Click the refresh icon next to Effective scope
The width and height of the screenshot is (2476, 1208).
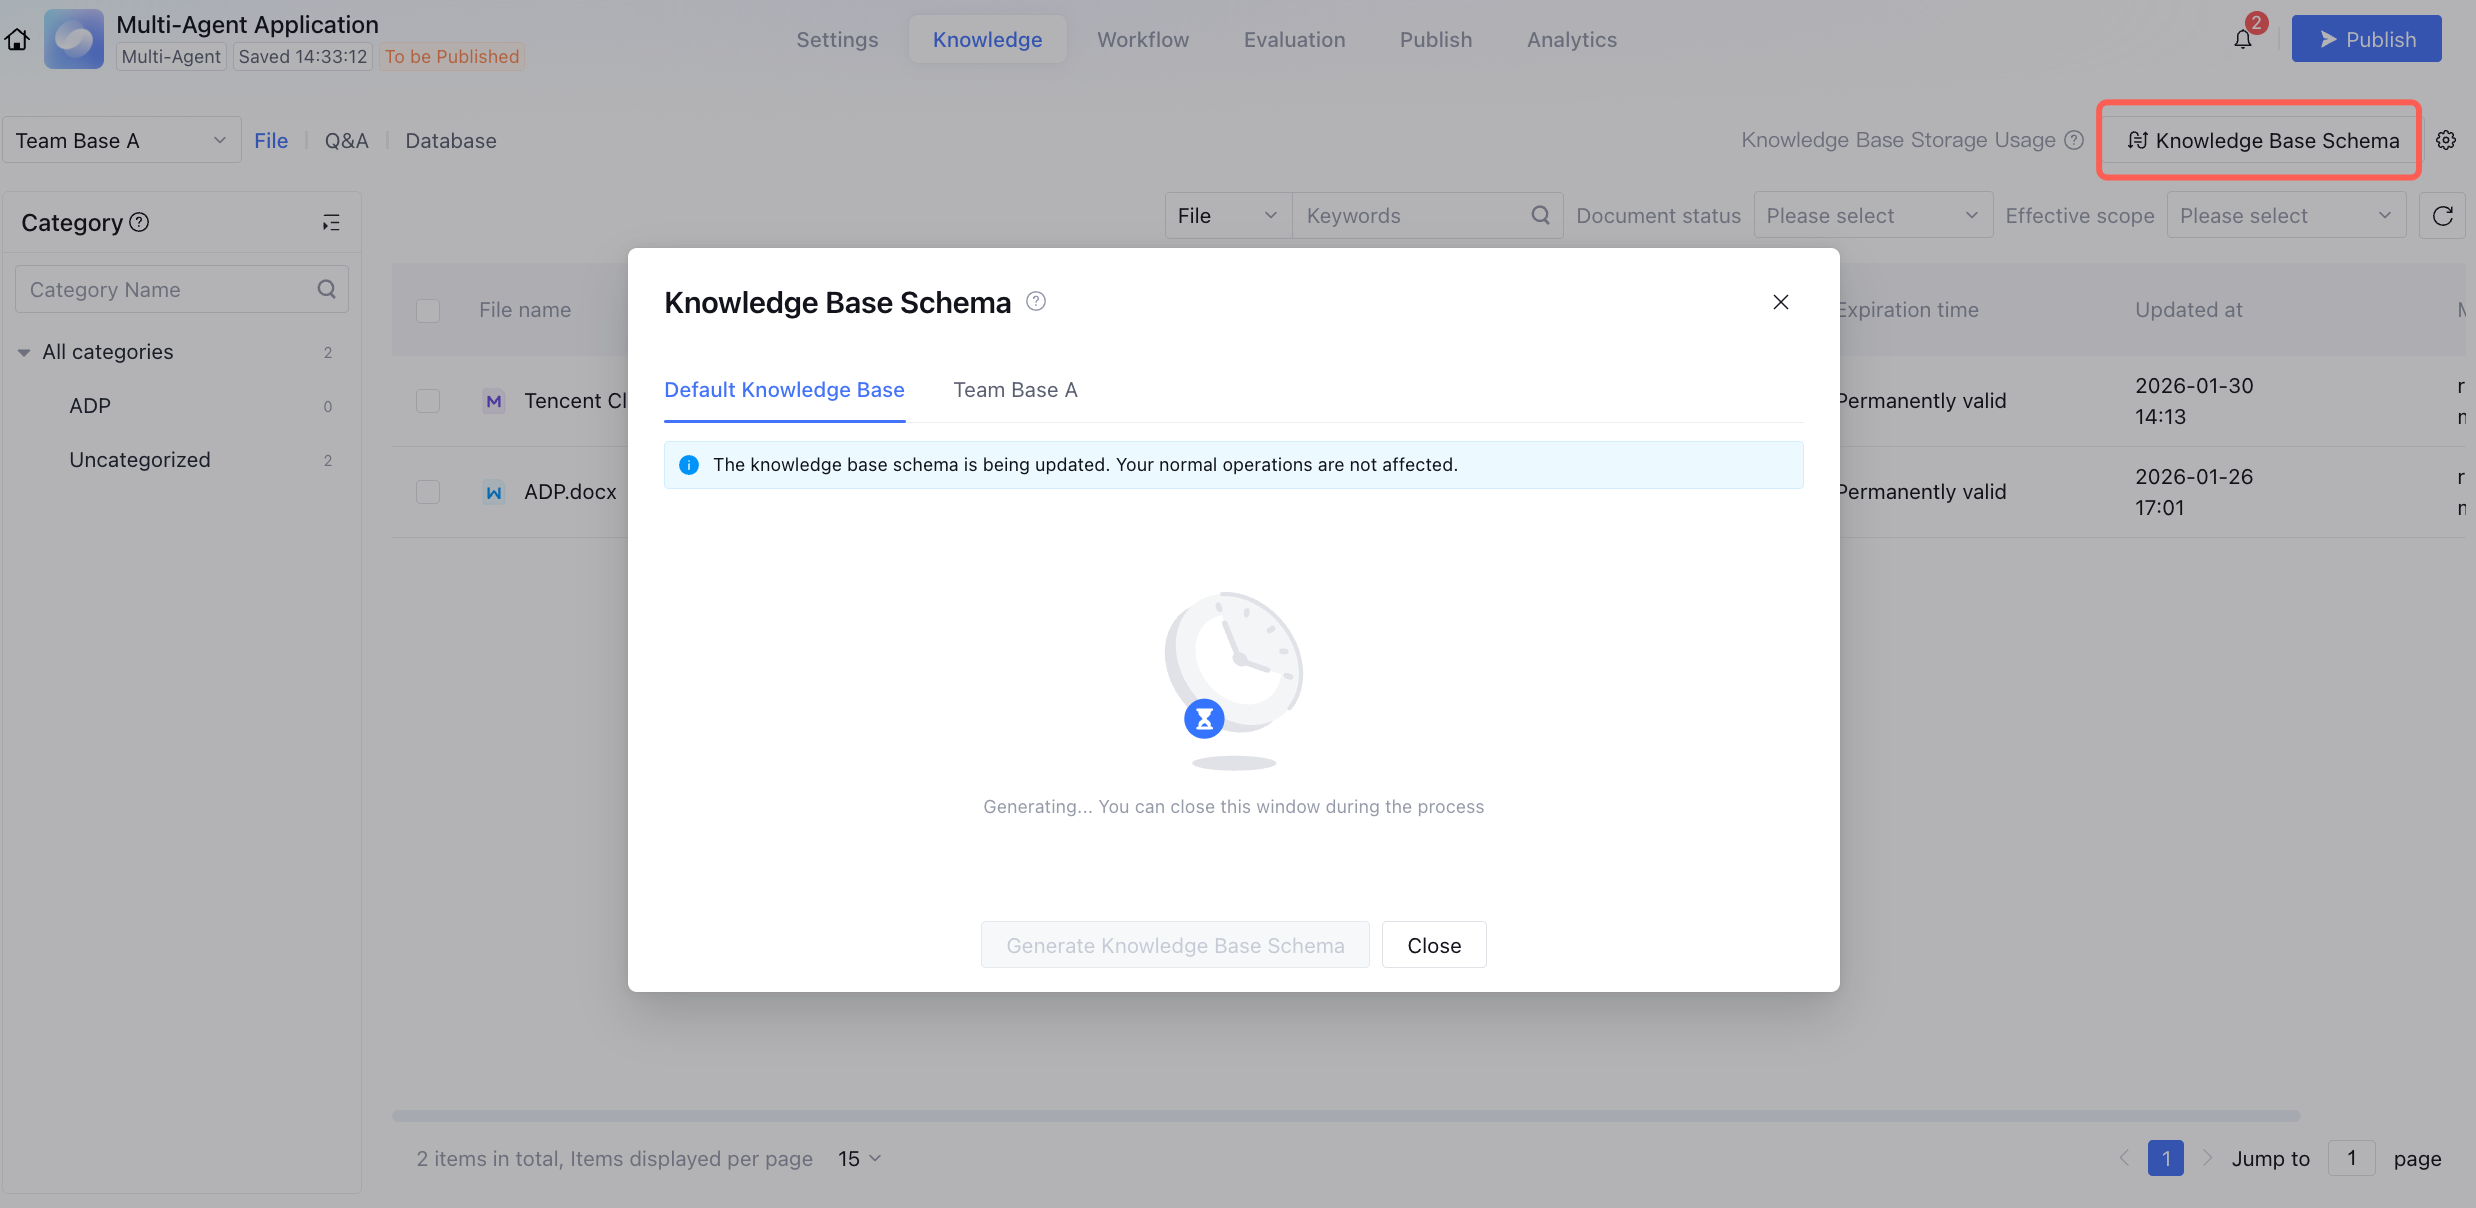(2442, 216)
